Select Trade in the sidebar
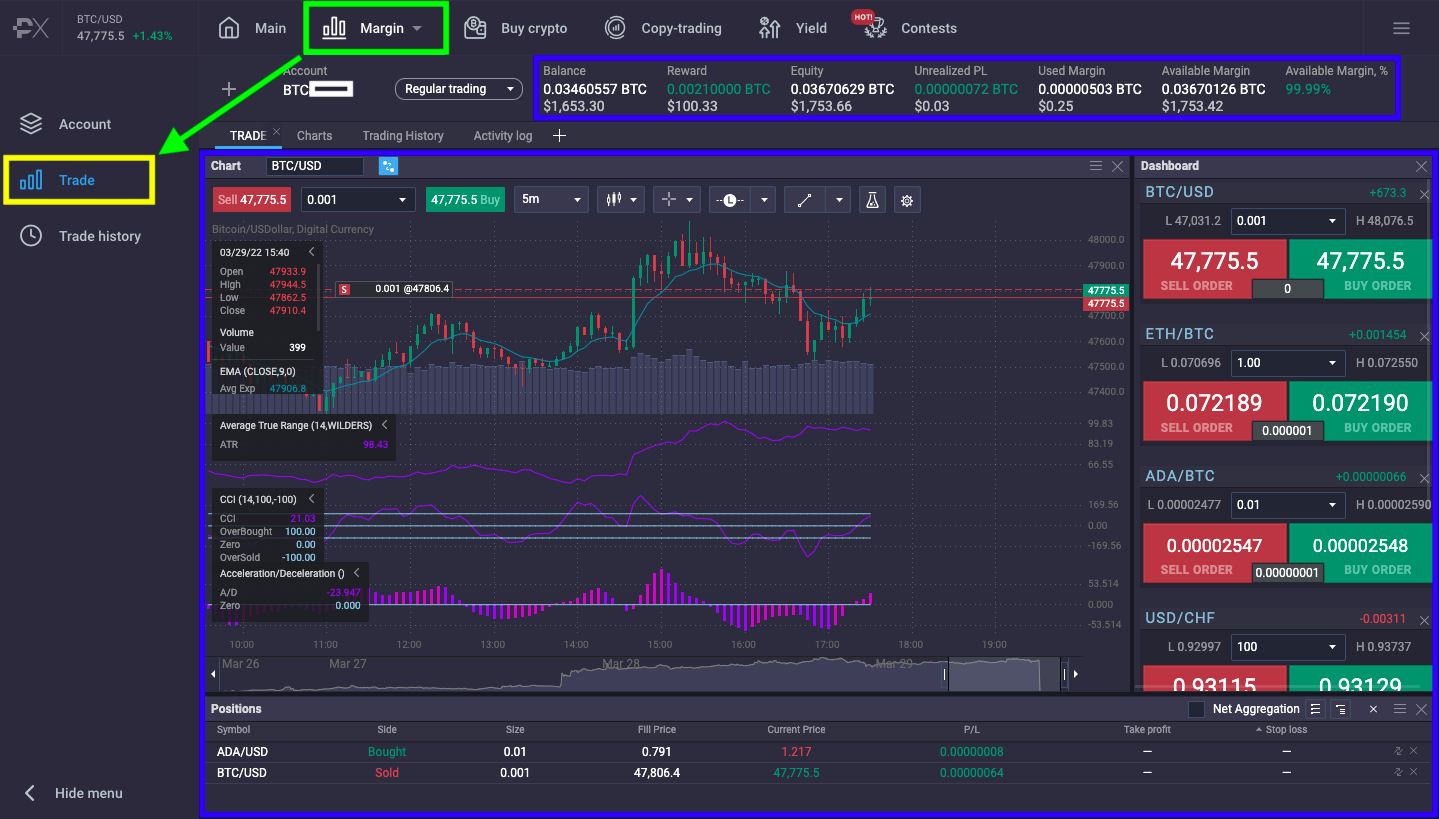Screen dimensions: 1439x819 pos(59,180)
